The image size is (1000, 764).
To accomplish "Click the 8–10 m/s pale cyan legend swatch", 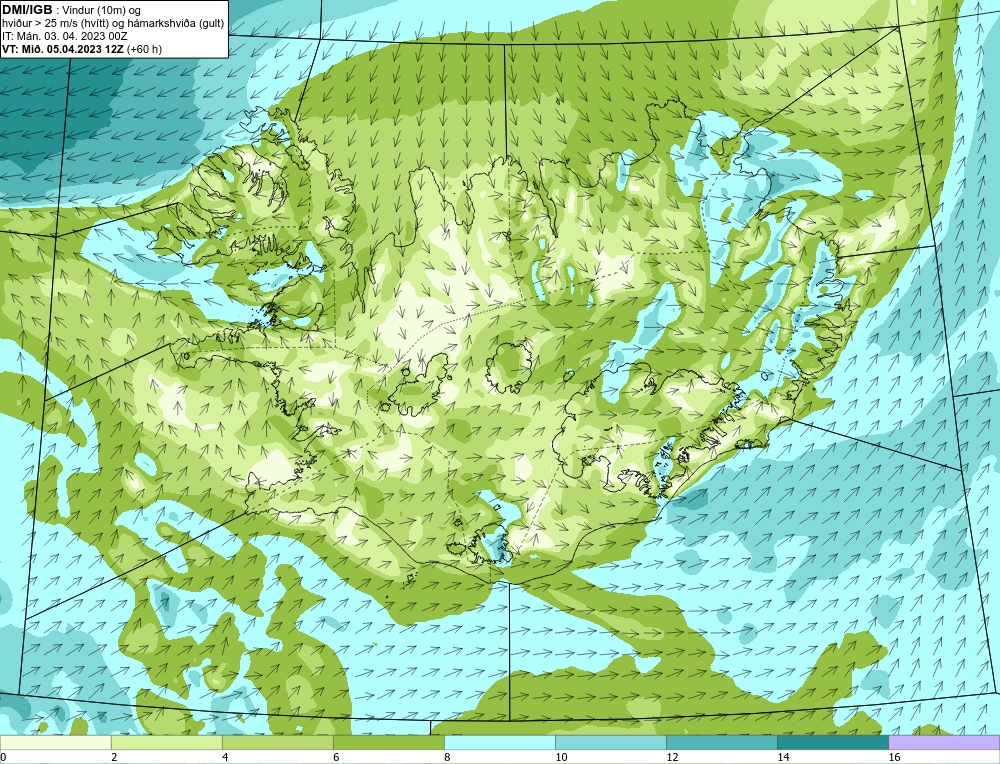I will [499, 742].
